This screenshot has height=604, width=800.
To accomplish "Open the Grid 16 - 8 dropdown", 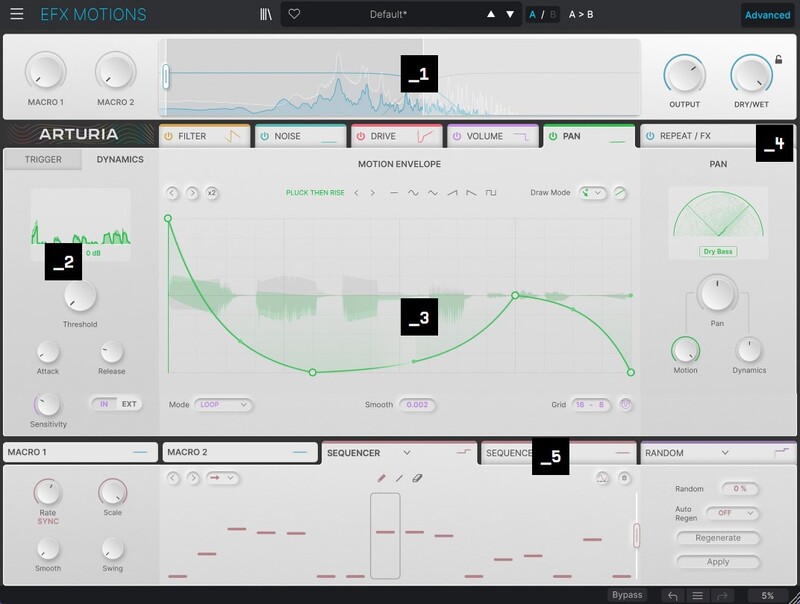I will [590, 405].
